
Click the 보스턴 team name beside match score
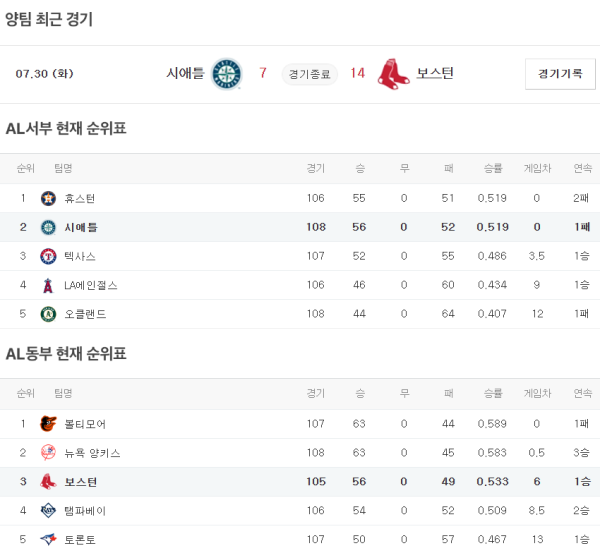[x=435, y=73]
